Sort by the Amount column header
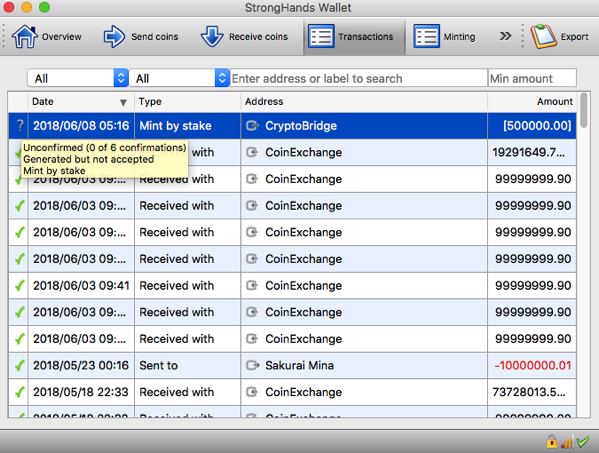599x453 pixels. coord(532,102)
